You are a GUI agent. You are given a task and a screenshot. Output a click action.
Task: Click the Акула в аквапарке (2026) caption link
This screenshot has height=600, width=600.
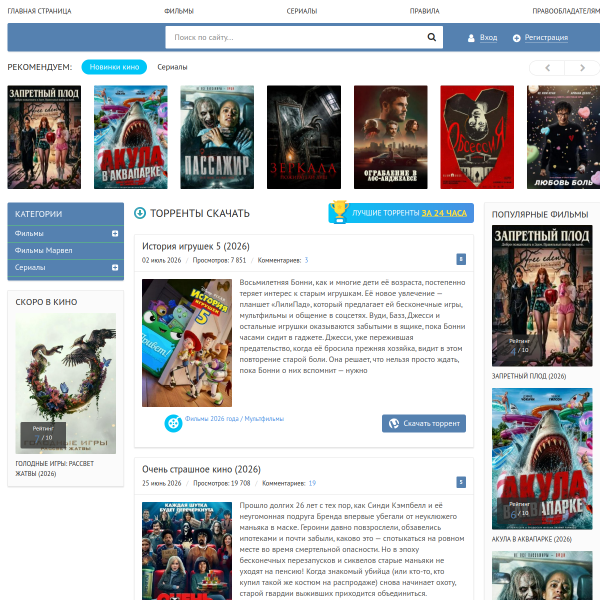pyautogui.click(x=532, y=539)
